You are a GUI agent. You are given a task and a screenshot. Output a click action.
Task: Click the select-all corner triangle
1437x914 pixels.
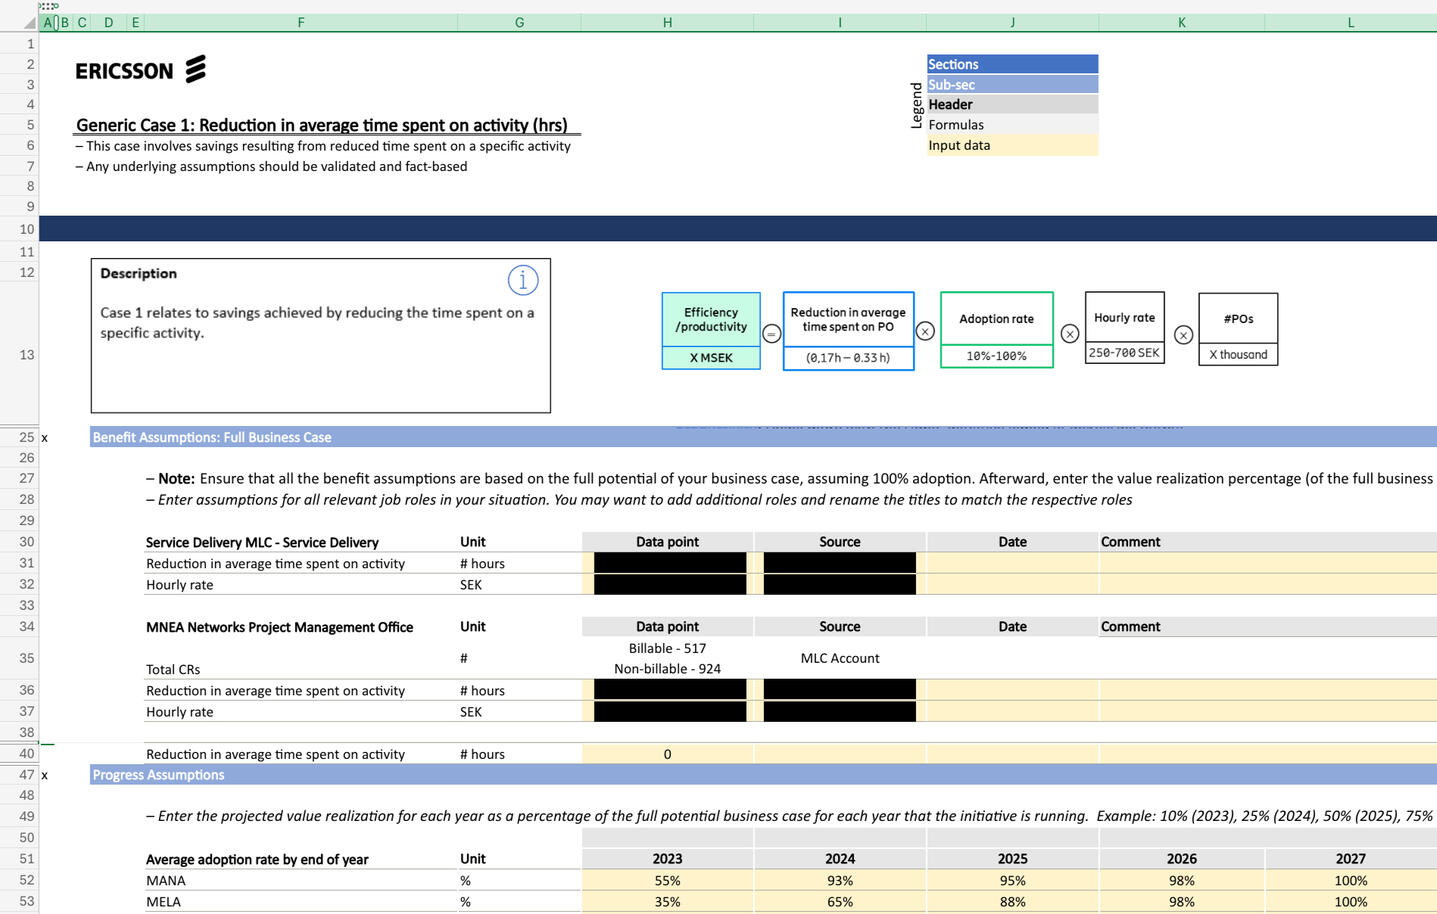click(x=29, y=22)
